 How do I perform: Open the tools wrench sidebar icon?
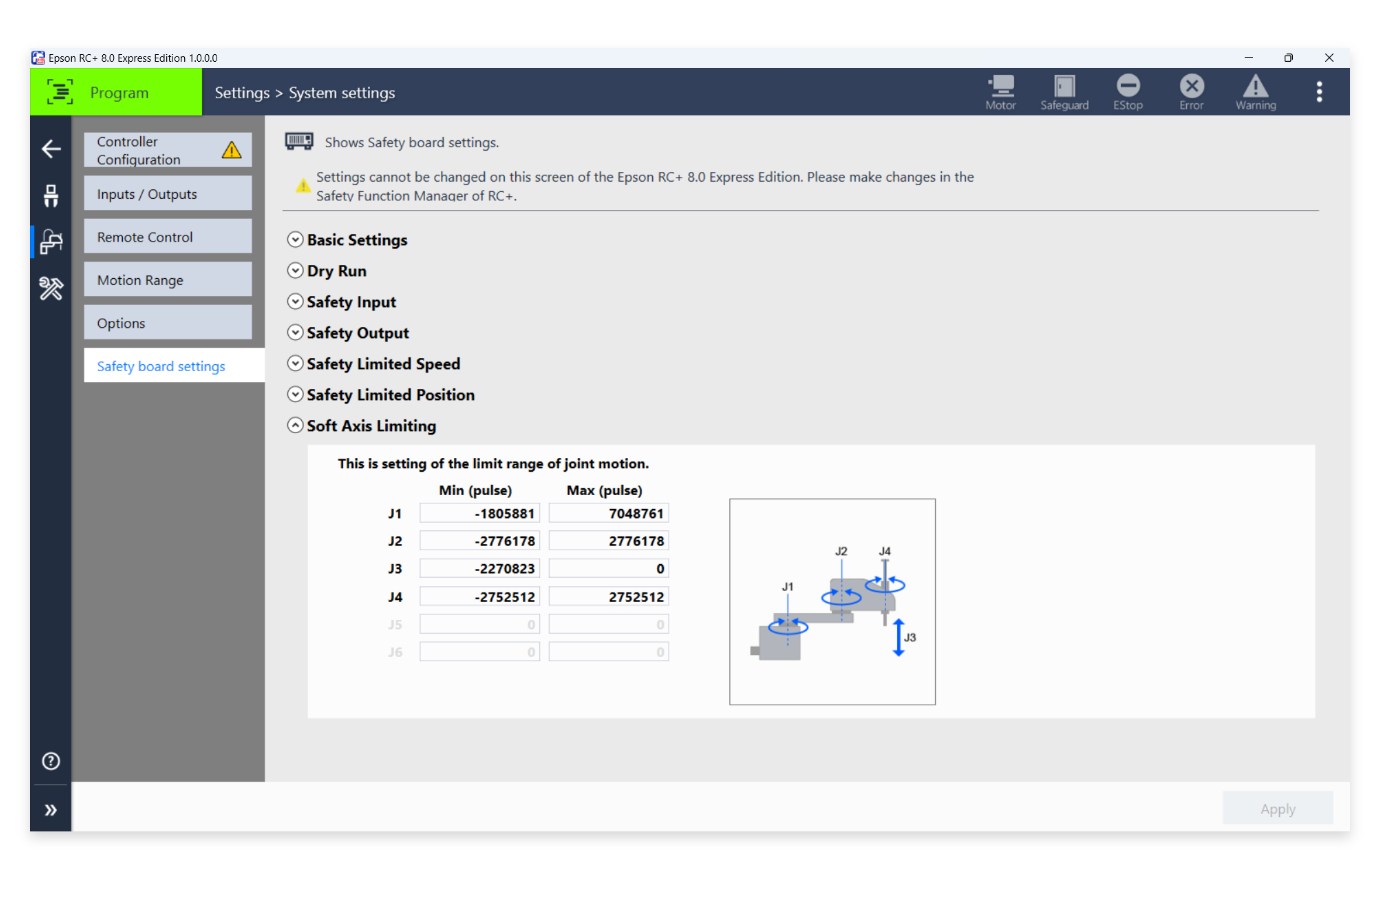point(51,288)
